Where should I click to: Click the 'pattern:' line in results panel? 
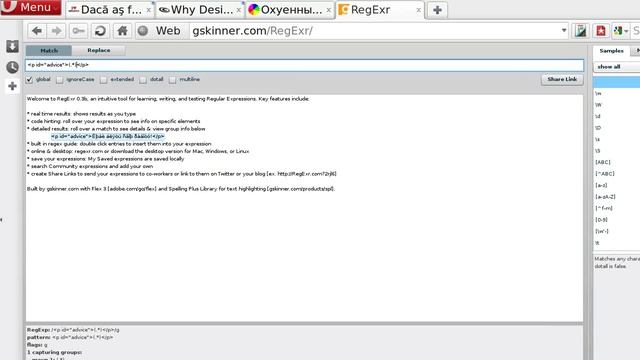point(70,337)
